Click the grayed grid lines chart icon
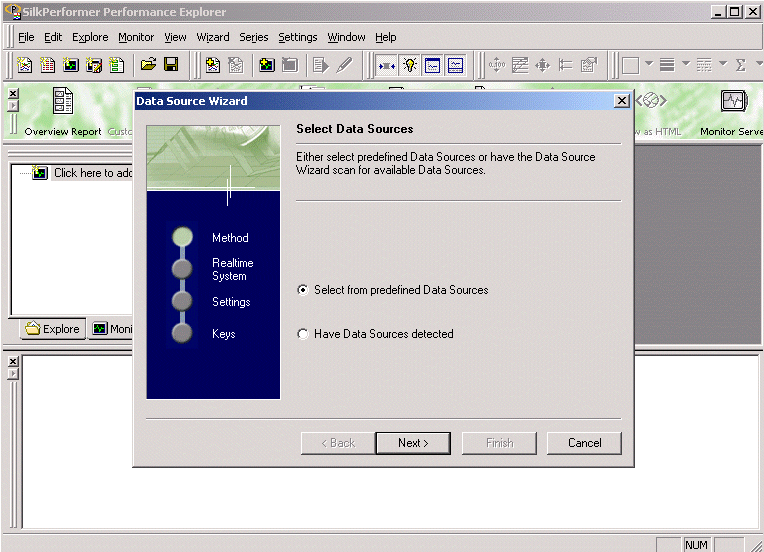This screenshot has height=552, width=764. 520,65
